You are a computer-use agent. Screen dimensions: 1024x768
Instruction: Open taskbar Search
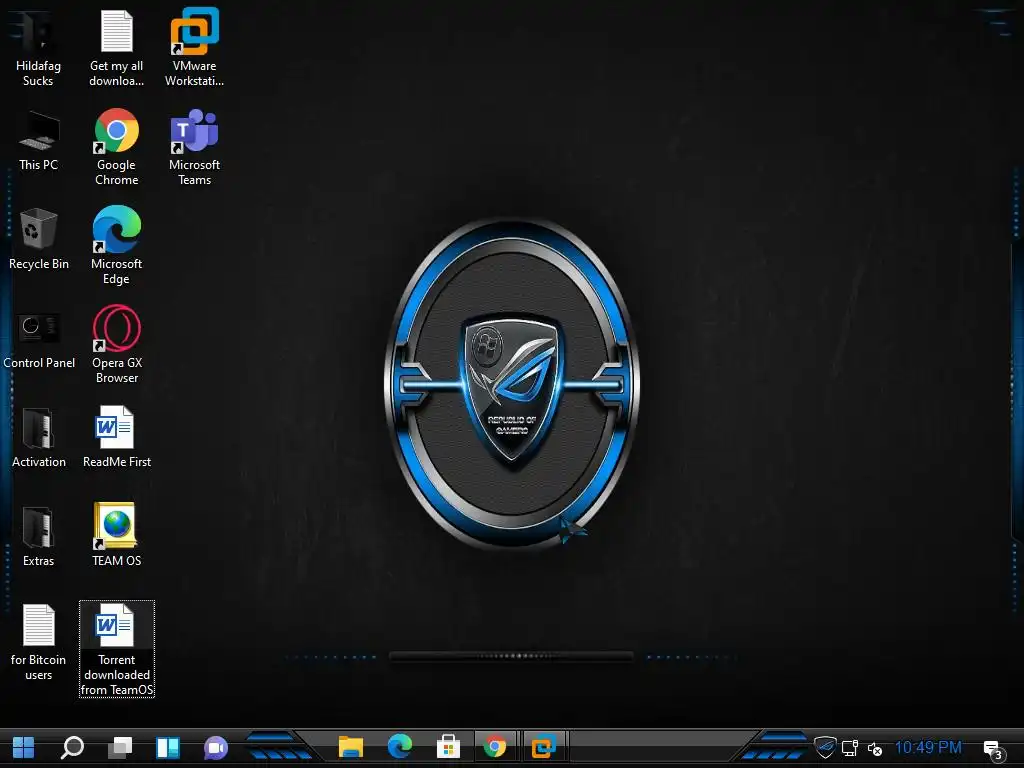click(x=72, y=747)
